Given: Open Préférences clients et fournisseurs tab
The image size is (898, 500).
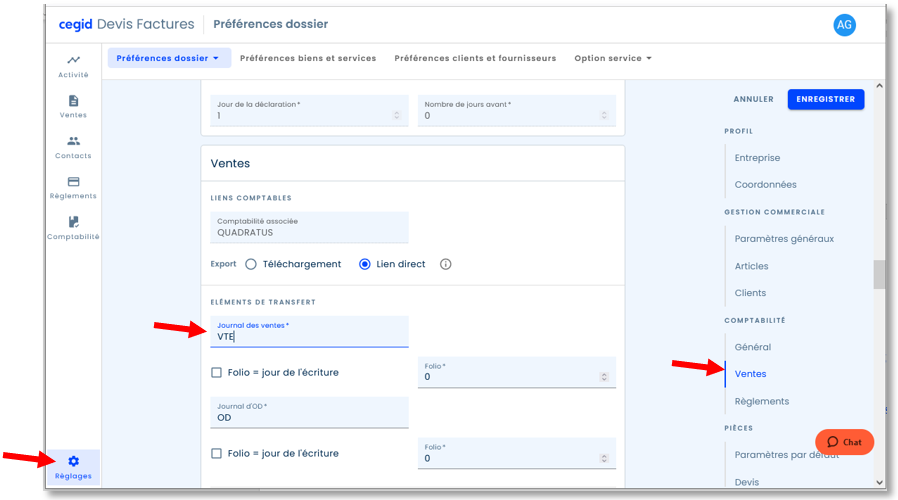Looking at the screenshot, I should [x=475, y=58].
